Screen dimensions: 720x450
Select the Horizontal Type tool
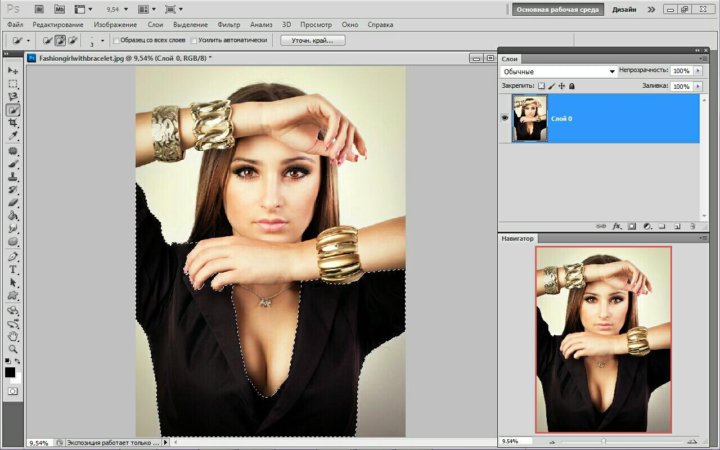[x=13, y=270]
